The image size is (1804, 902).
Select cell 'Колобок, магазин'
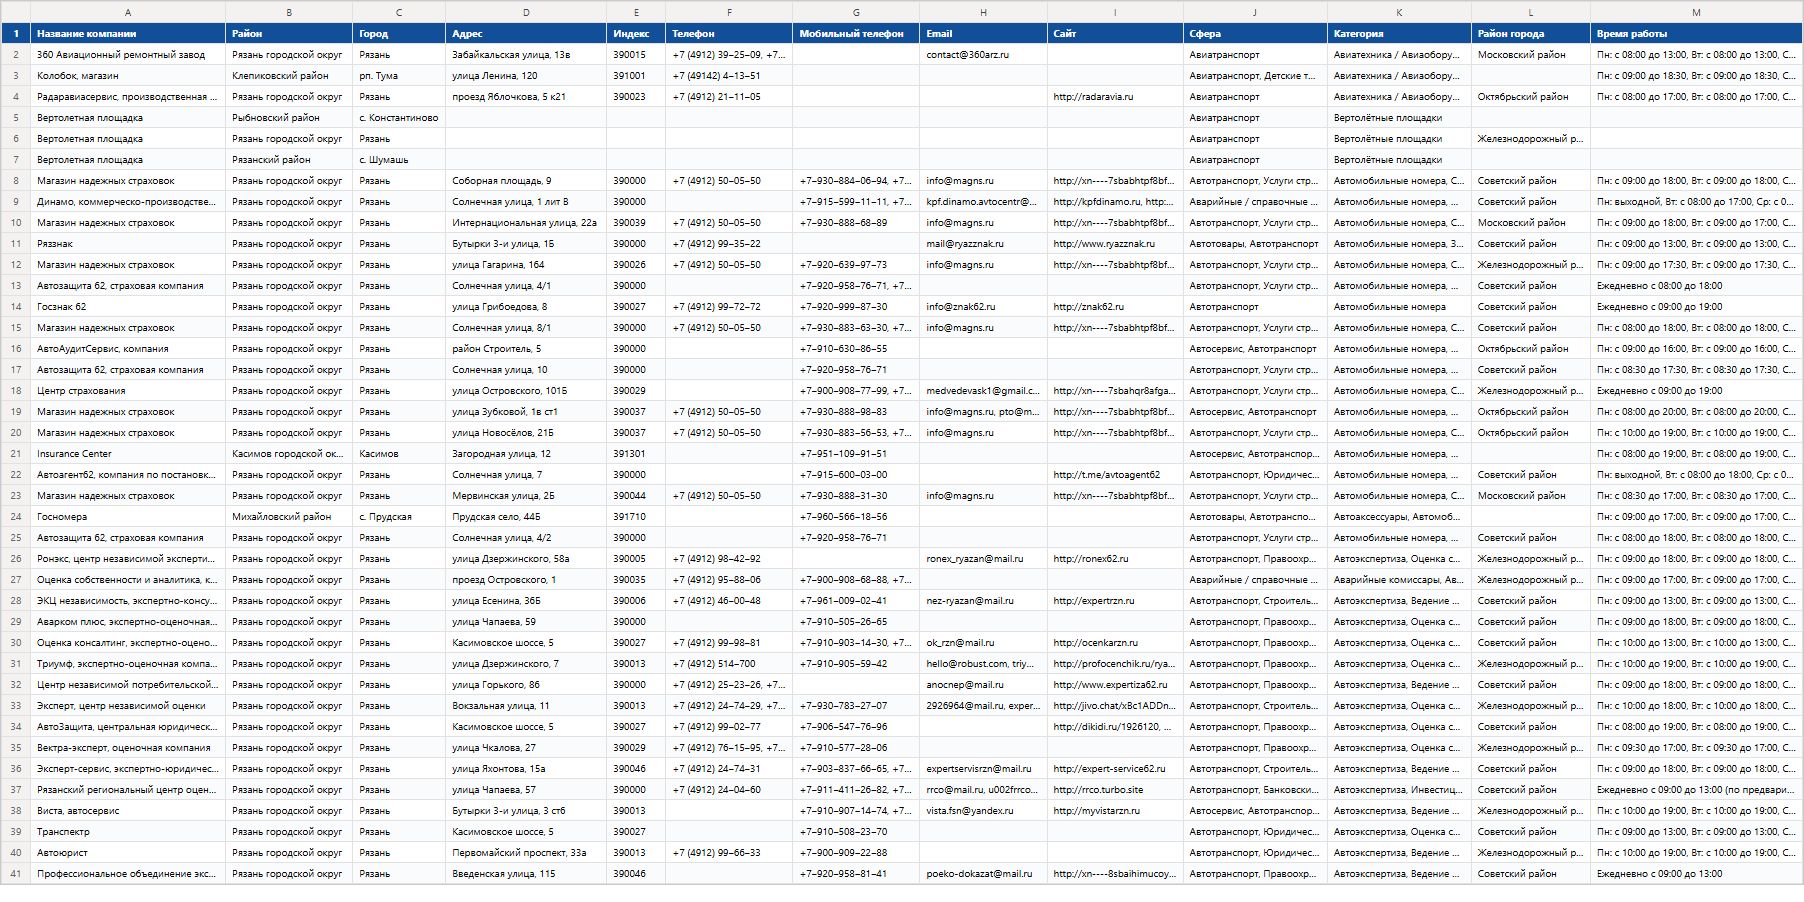click(x=128, y=76)
